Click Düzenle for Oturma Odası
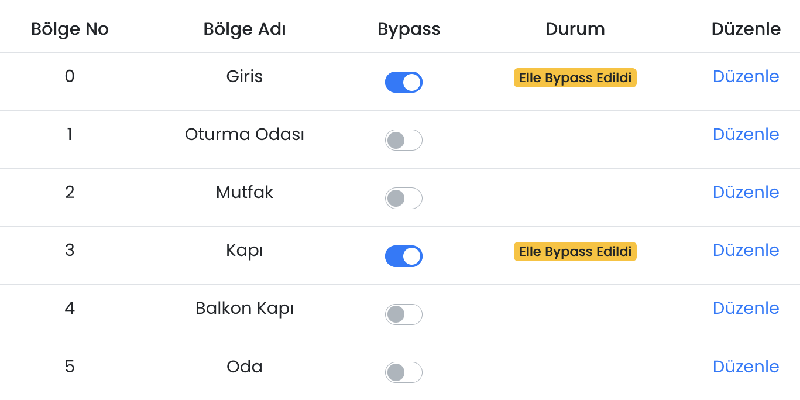This screenshot has width=800, height=400. [745, 134]
